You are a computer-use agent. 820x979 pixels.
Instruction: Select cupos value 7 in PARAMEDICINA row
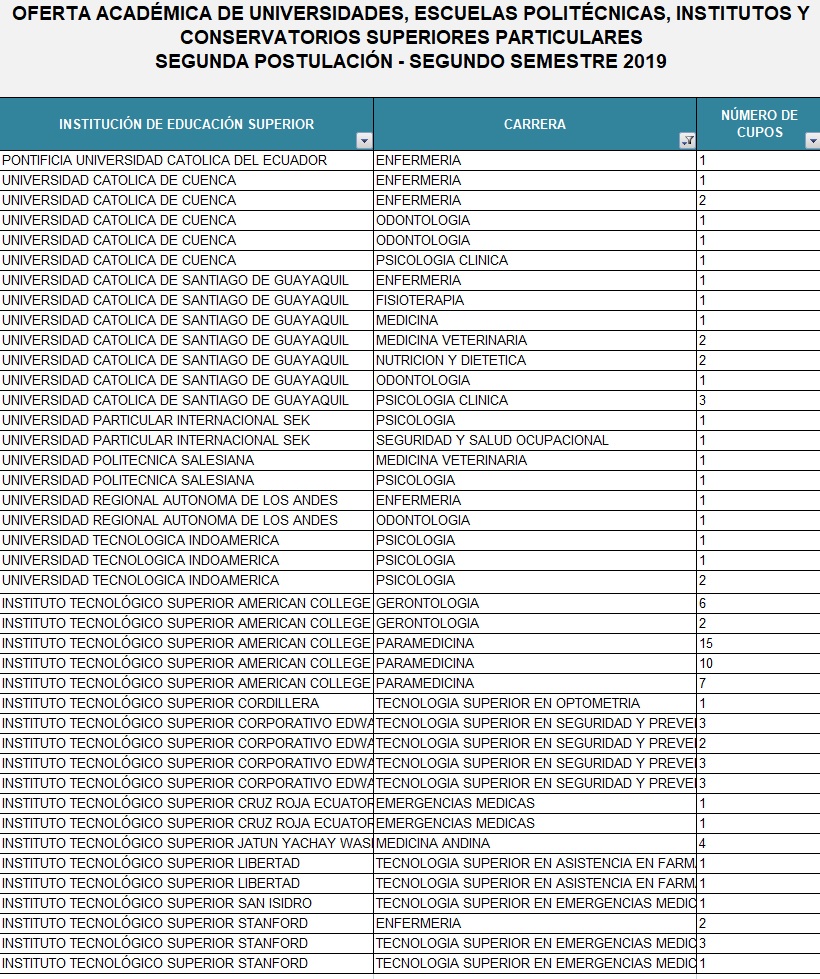pos(758,683)
